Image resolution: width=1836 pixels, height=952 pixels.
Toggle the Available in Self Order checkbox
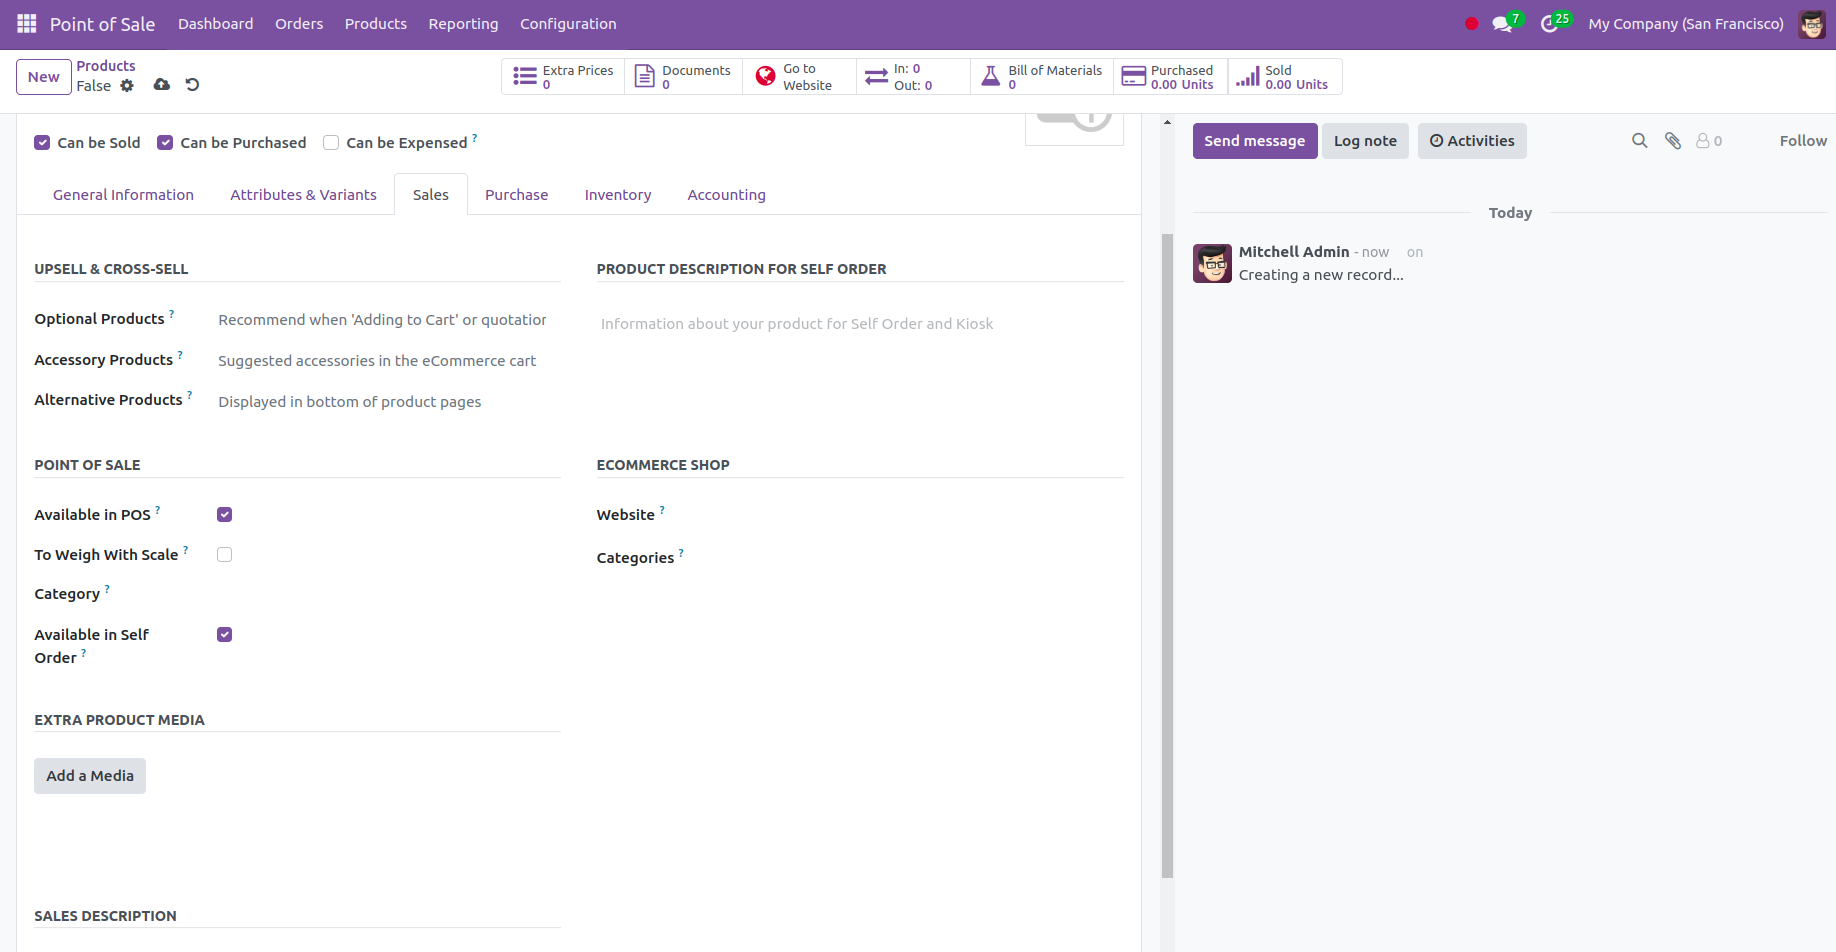(225, 635)
